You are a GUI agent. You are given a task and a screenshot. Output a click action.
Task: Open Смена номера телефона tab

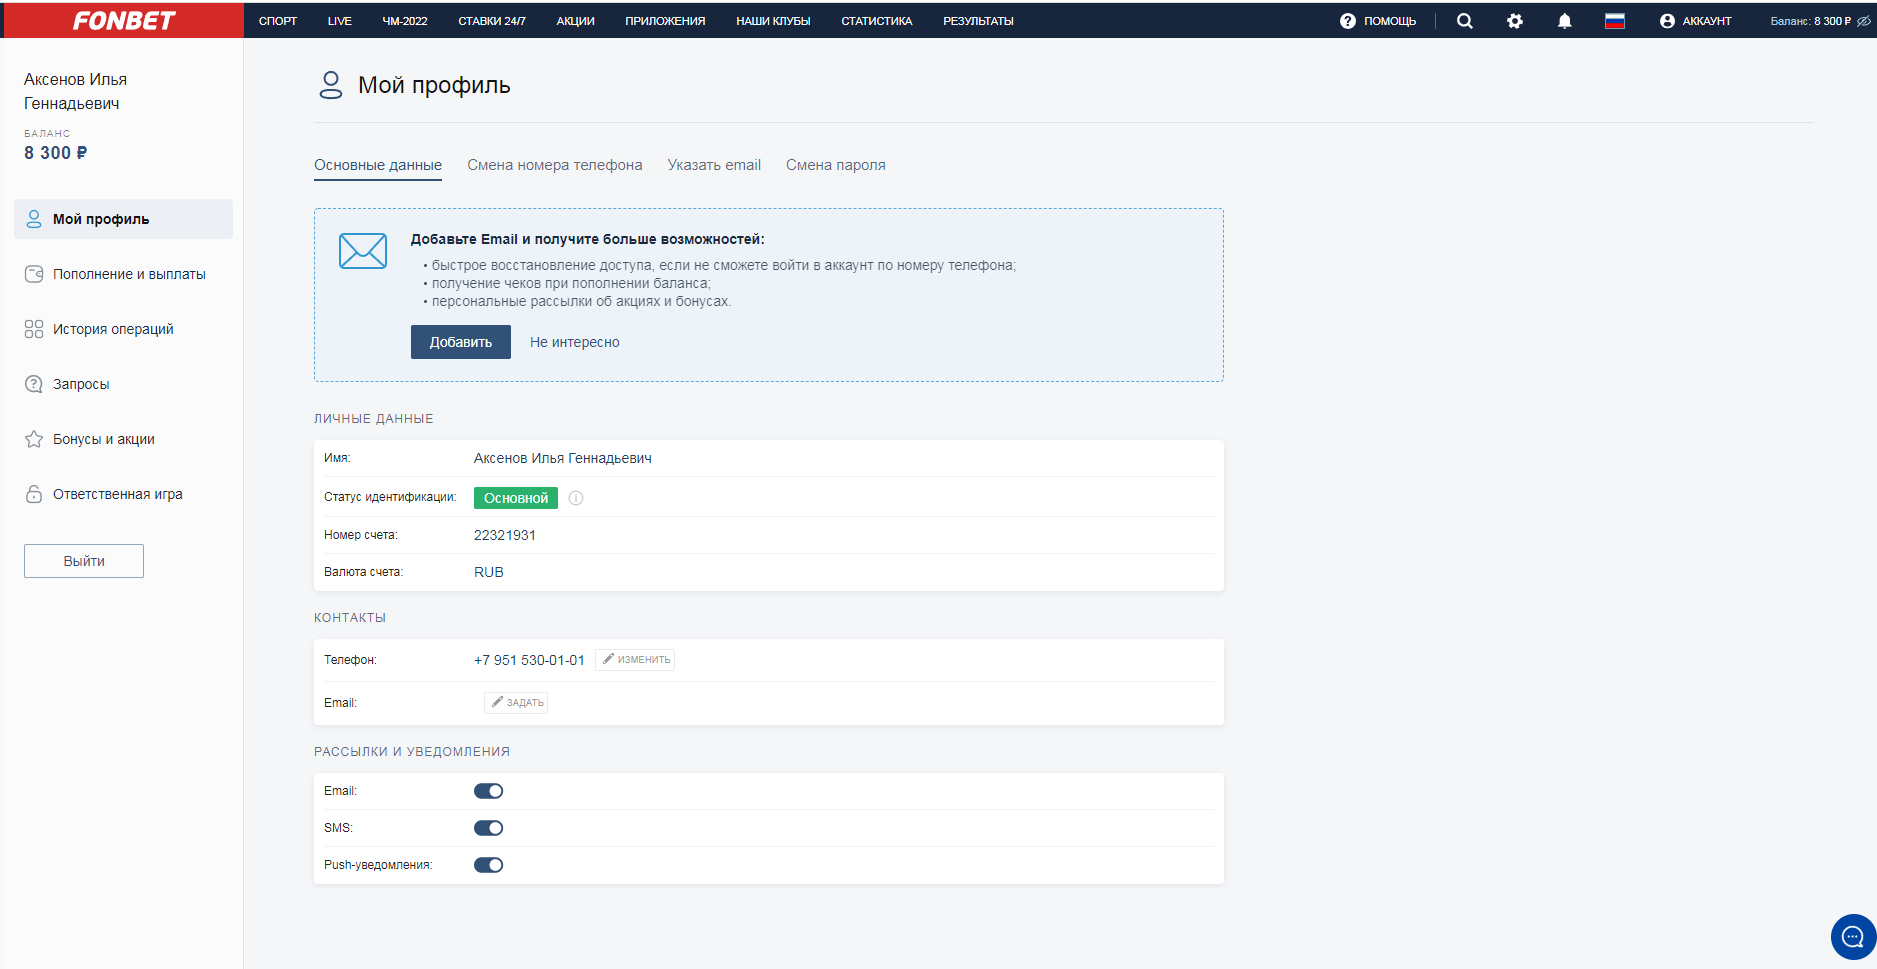coord(554,165)
